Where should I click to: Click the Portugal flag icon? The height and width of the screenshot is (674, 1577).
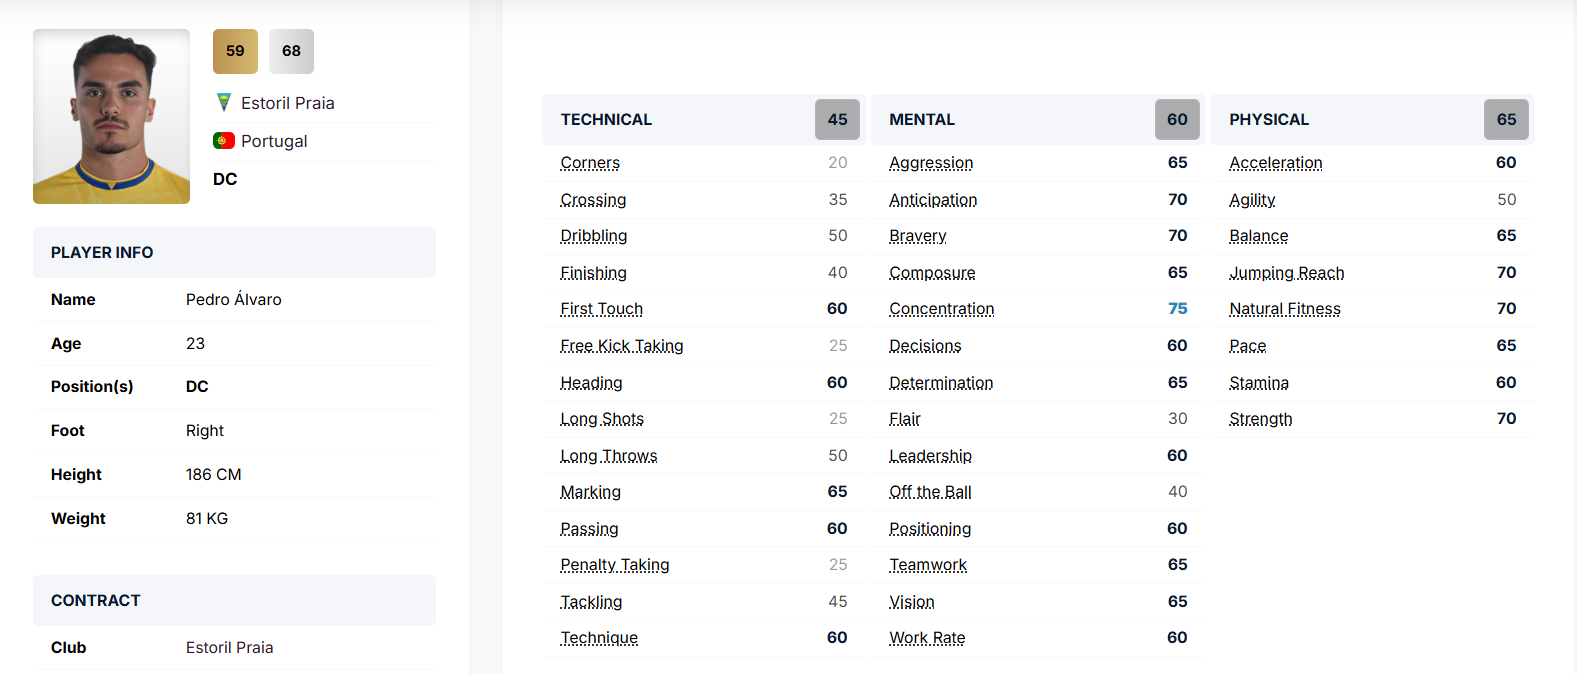224,141
